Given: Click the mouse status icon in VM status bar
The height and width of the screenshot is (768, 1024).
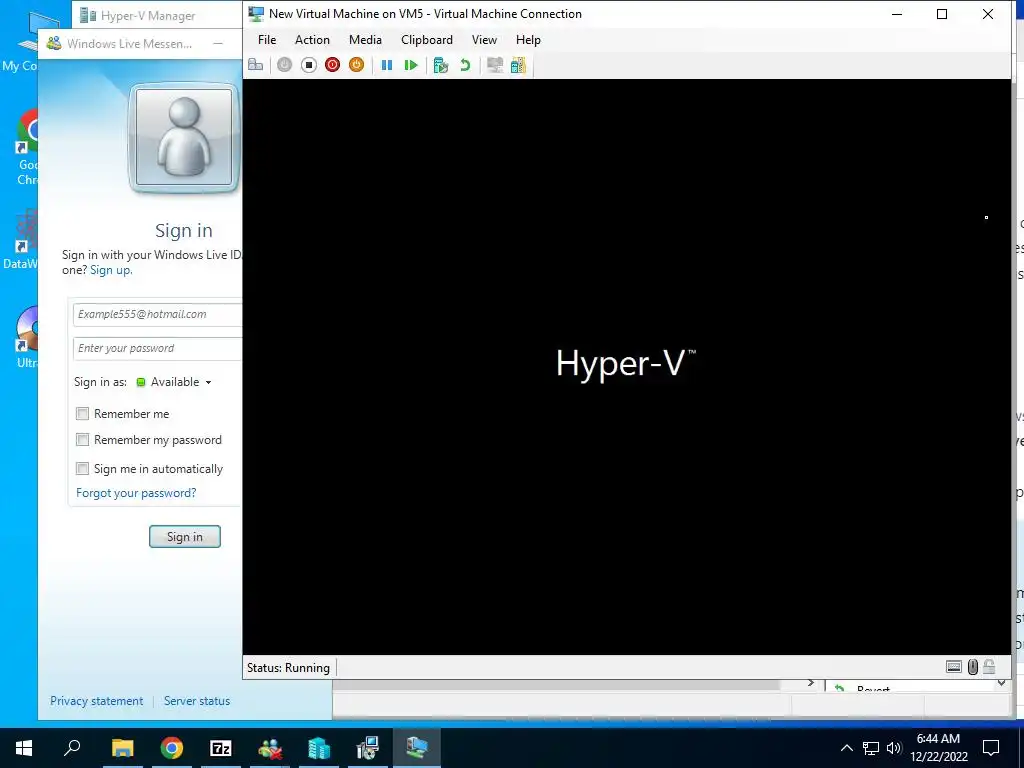Looking at the screenshot, I should click(972, 667).
